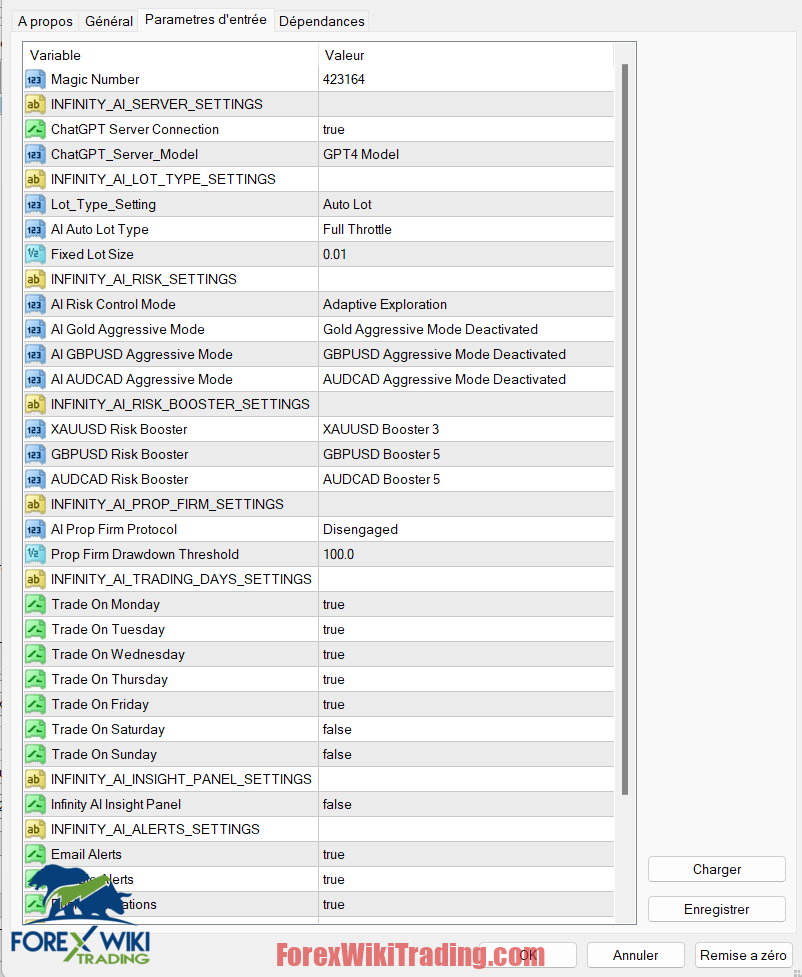The width and height of the screenshot is (802, 977).
Task: Click the icon beside AI Prop Firm Protocol
Action: point(35,530)
